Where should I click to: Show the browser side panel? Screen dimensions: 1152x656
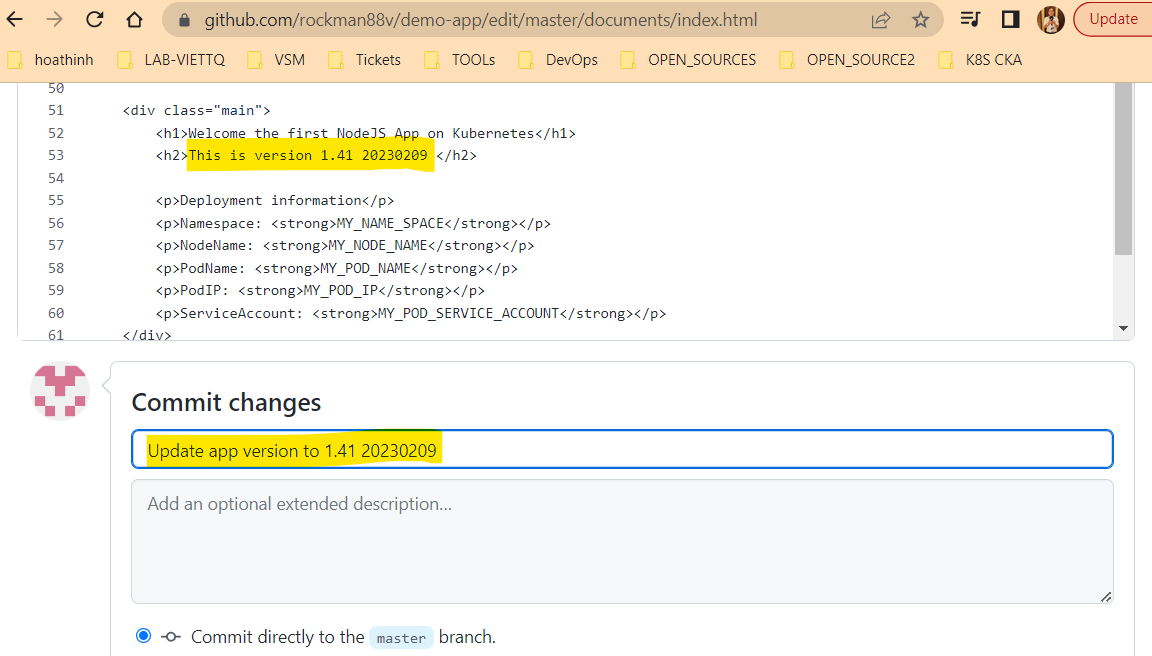tap(1010, 19)
